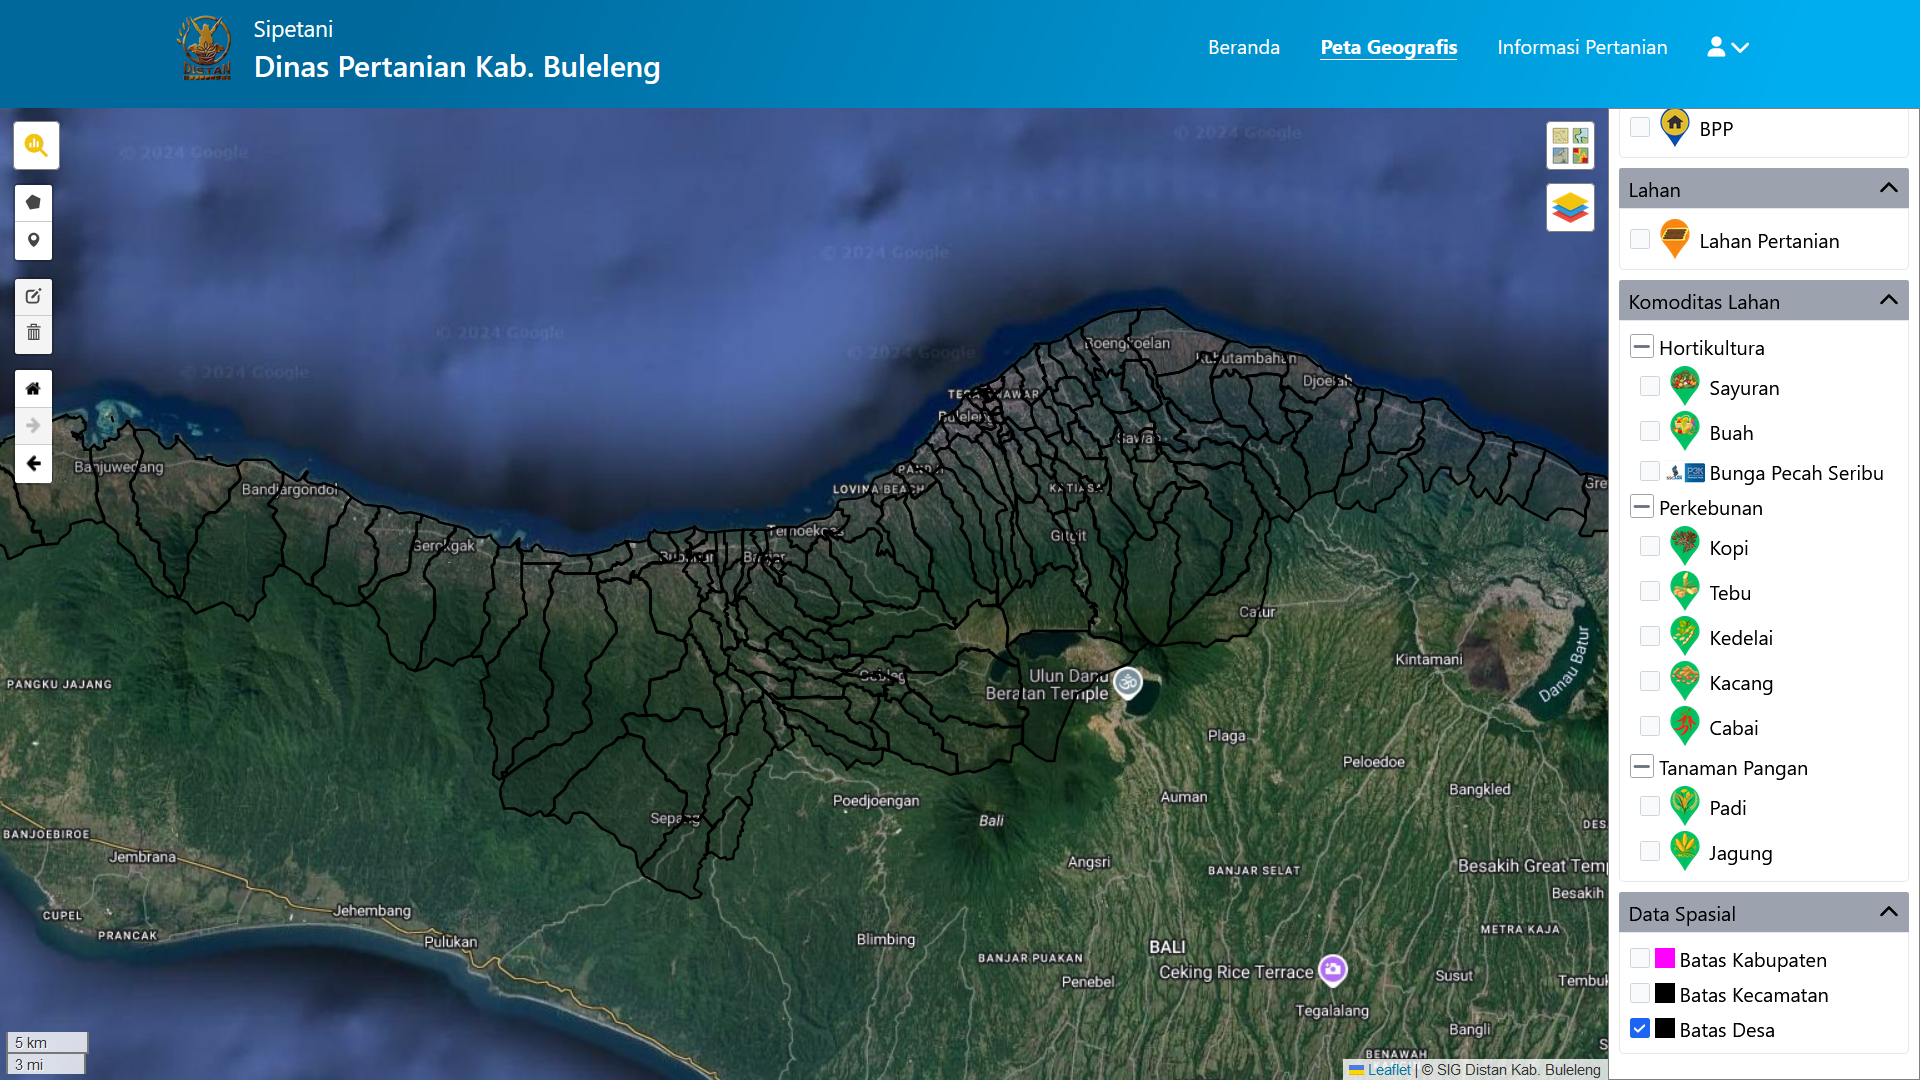Click the home view icon

pos(33,388)
